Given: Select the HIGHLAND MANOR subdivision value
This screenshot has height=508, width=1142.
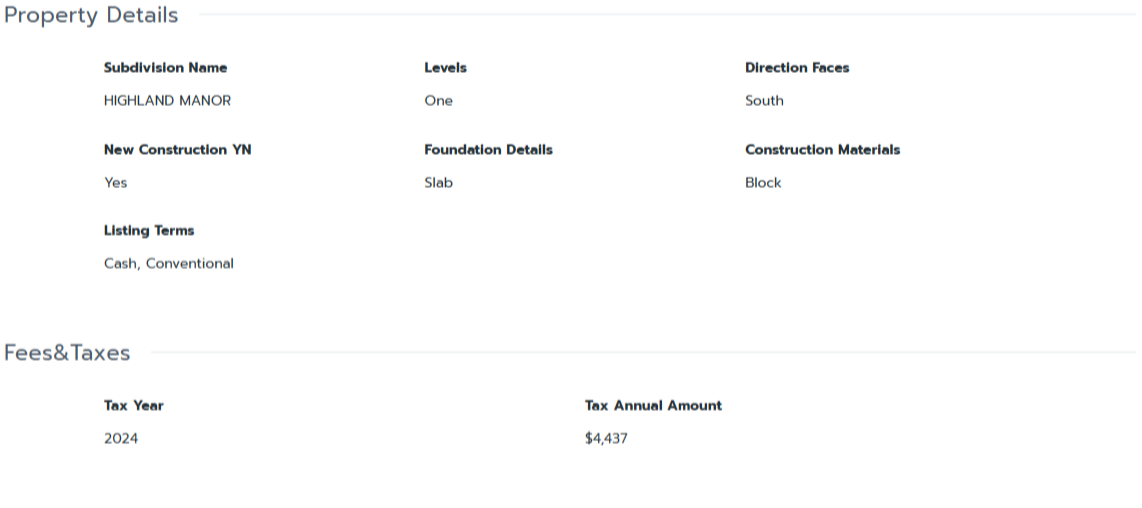Looking at the screenshot, I should 167,101.
